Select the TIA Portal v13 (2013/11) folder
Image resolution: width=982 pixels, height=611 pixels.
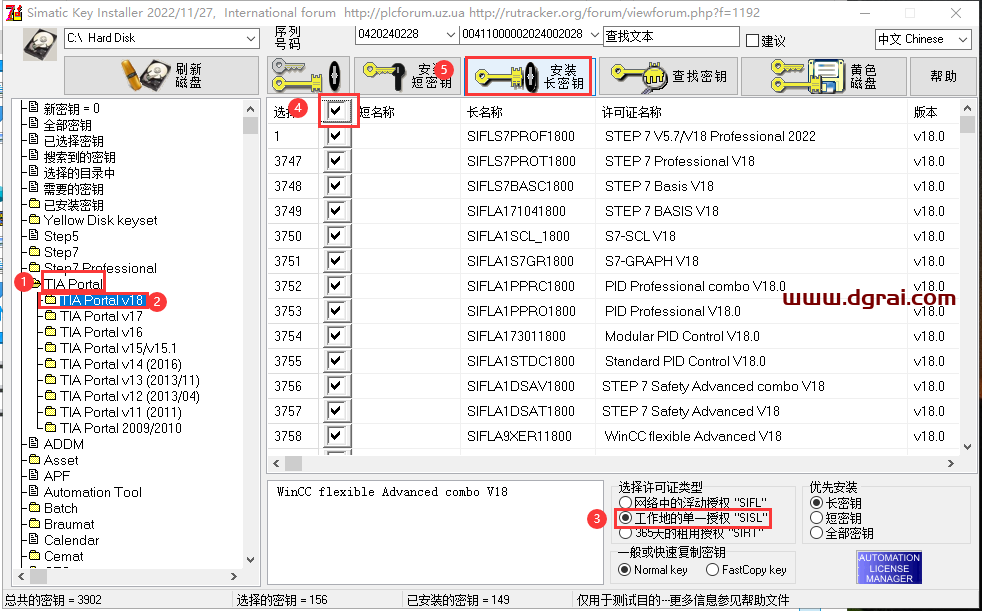(x=130, y=381)
